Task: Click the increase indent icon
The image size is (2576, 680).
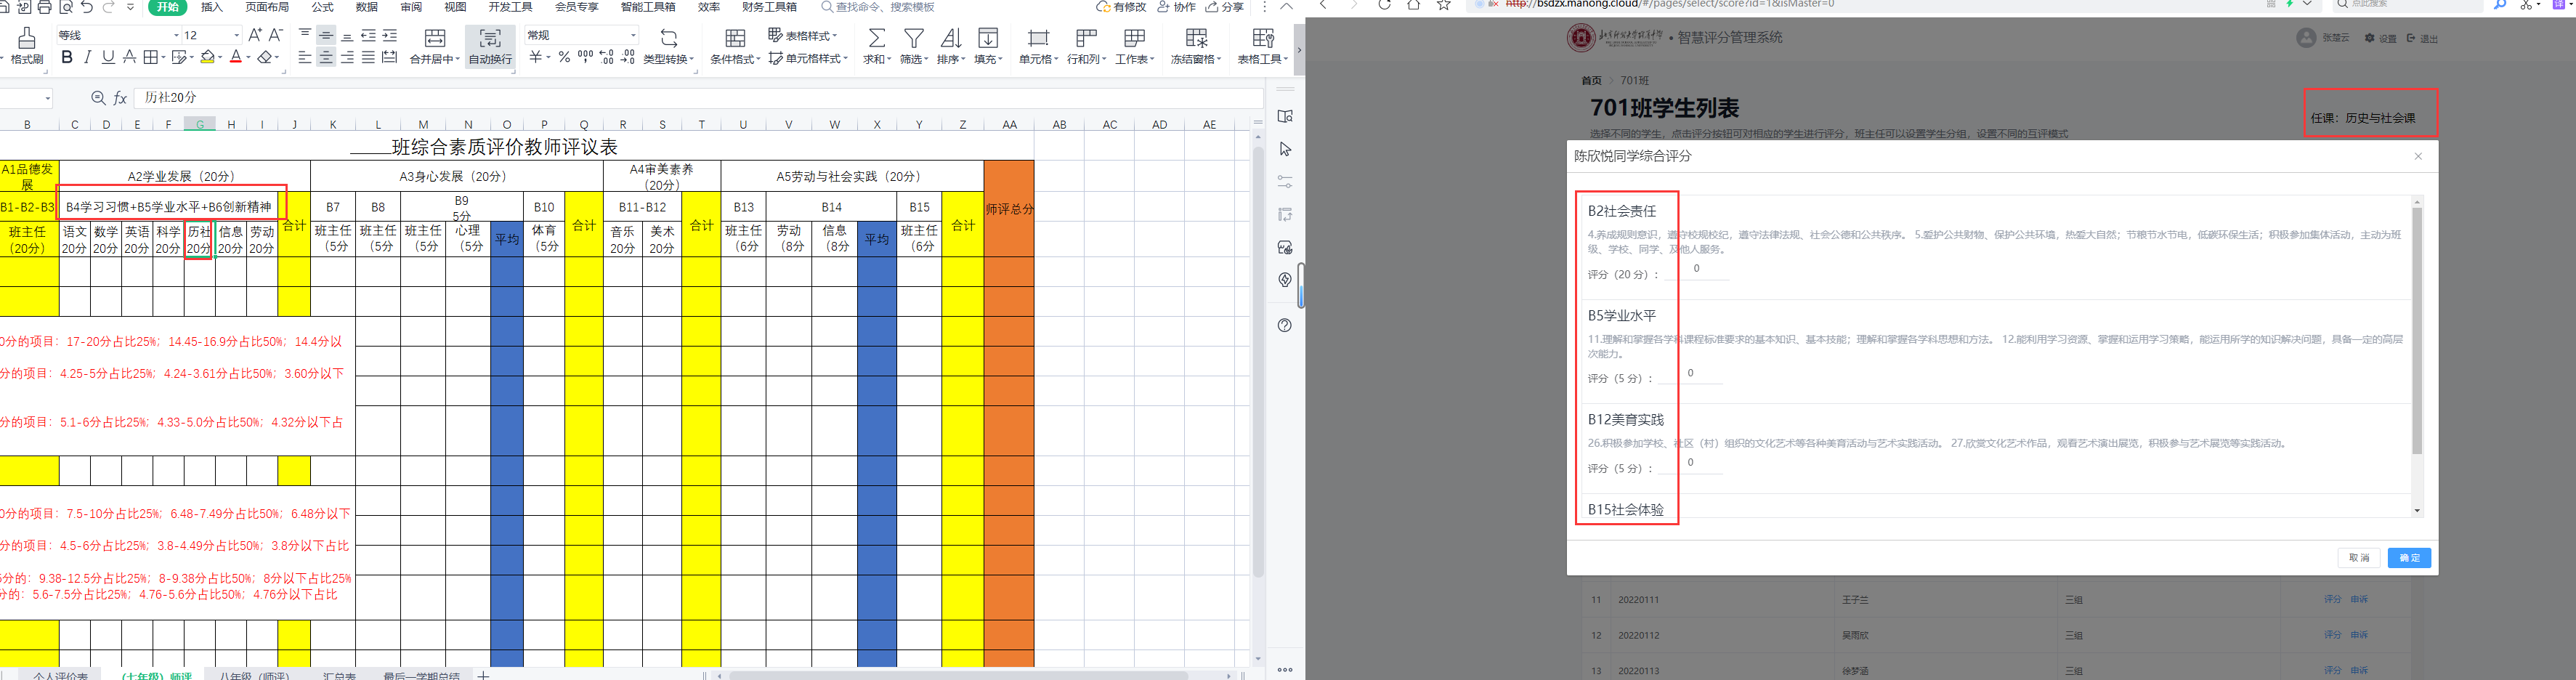Action: pyautogui.click(x=390, y=35)
